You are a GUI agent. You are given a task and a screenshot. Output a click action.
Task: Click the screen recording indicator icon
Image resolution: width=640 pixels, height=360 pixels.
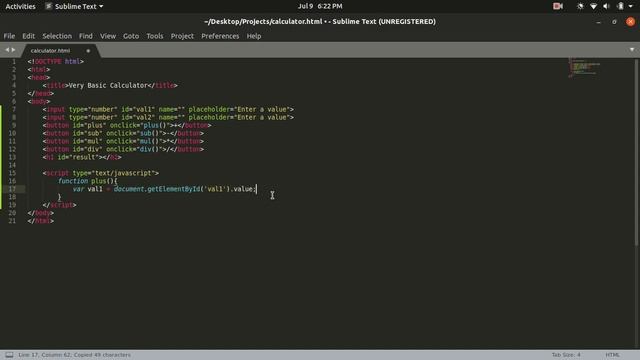558,6
